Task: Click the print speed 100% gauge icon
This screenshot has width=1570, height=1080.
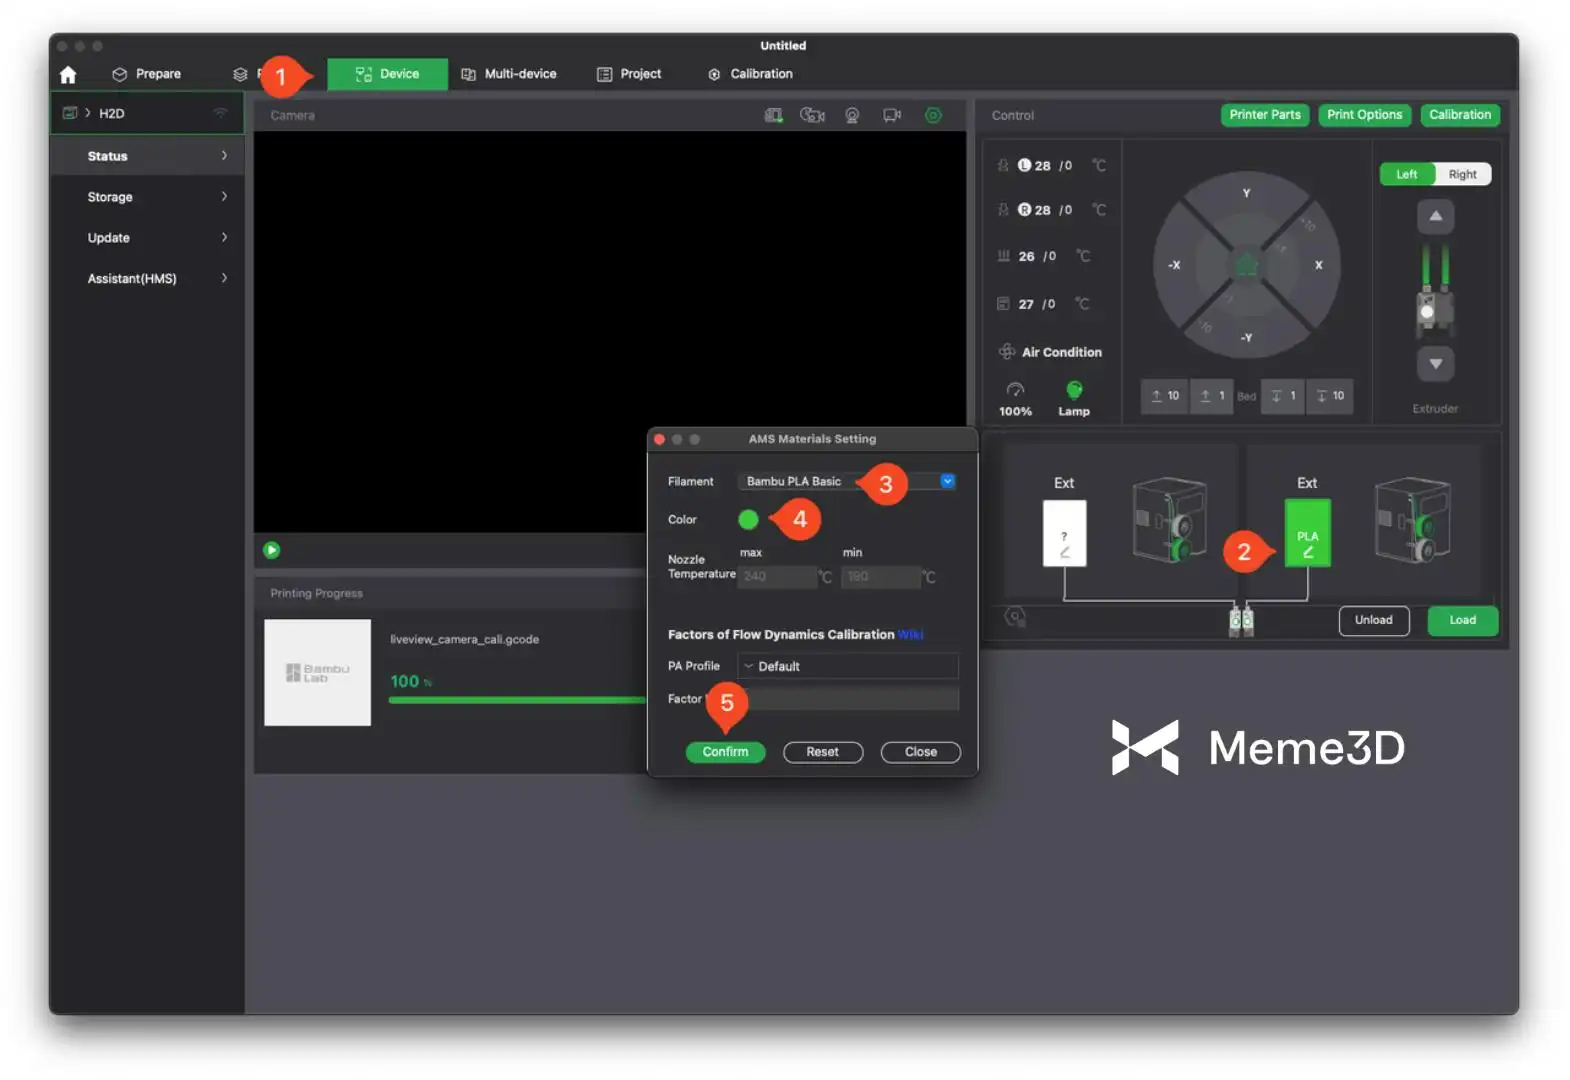Action: [x=1015, y=390]
